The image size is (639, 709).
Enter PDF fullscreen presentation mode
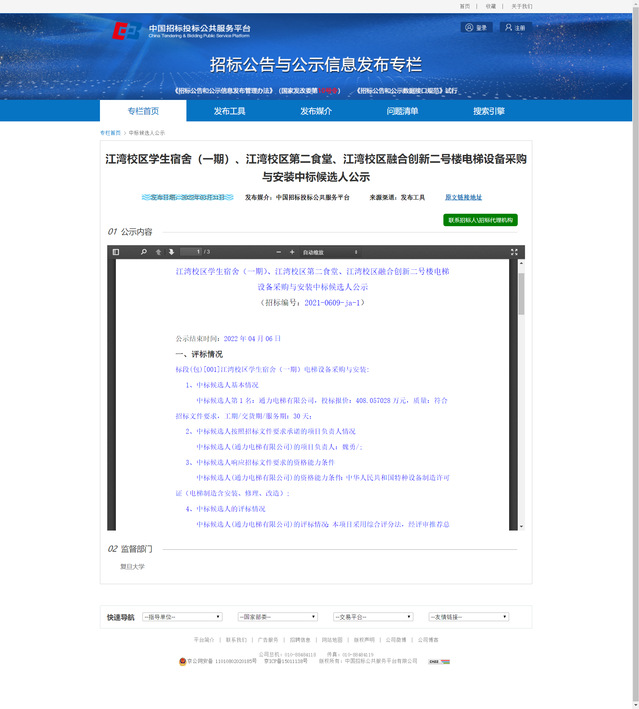click(514, 252)
